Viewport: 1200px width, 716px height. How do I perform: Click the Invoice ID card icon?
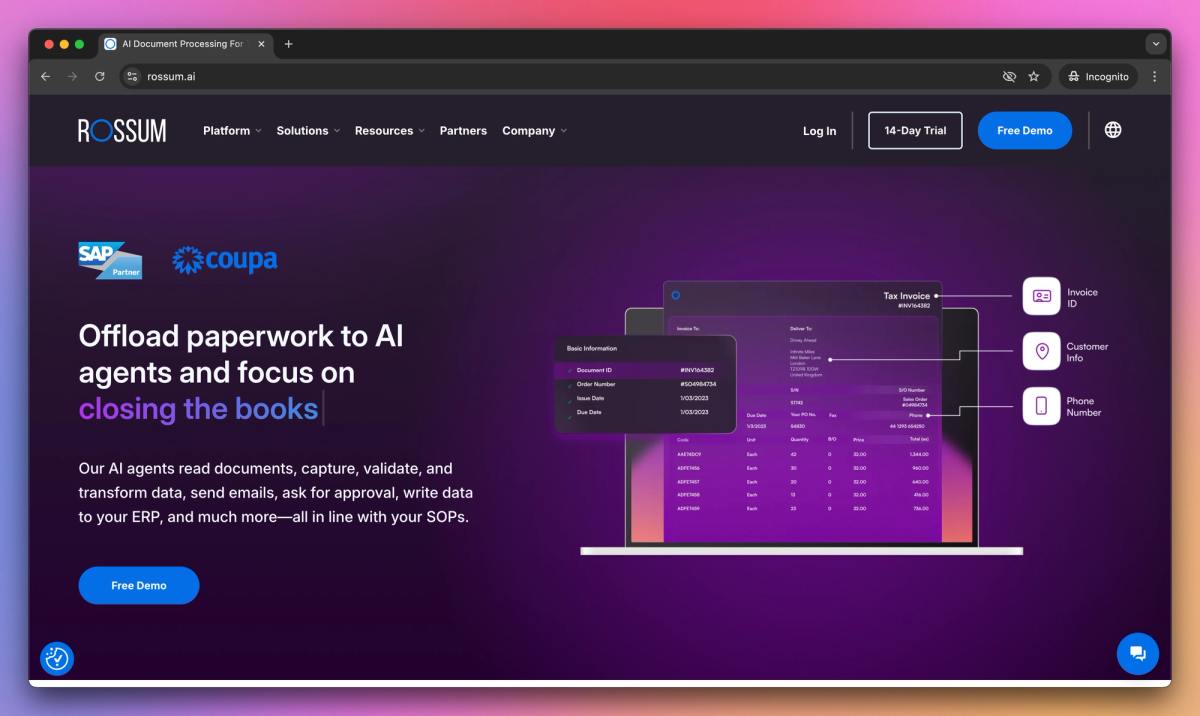click(1041, 296)
